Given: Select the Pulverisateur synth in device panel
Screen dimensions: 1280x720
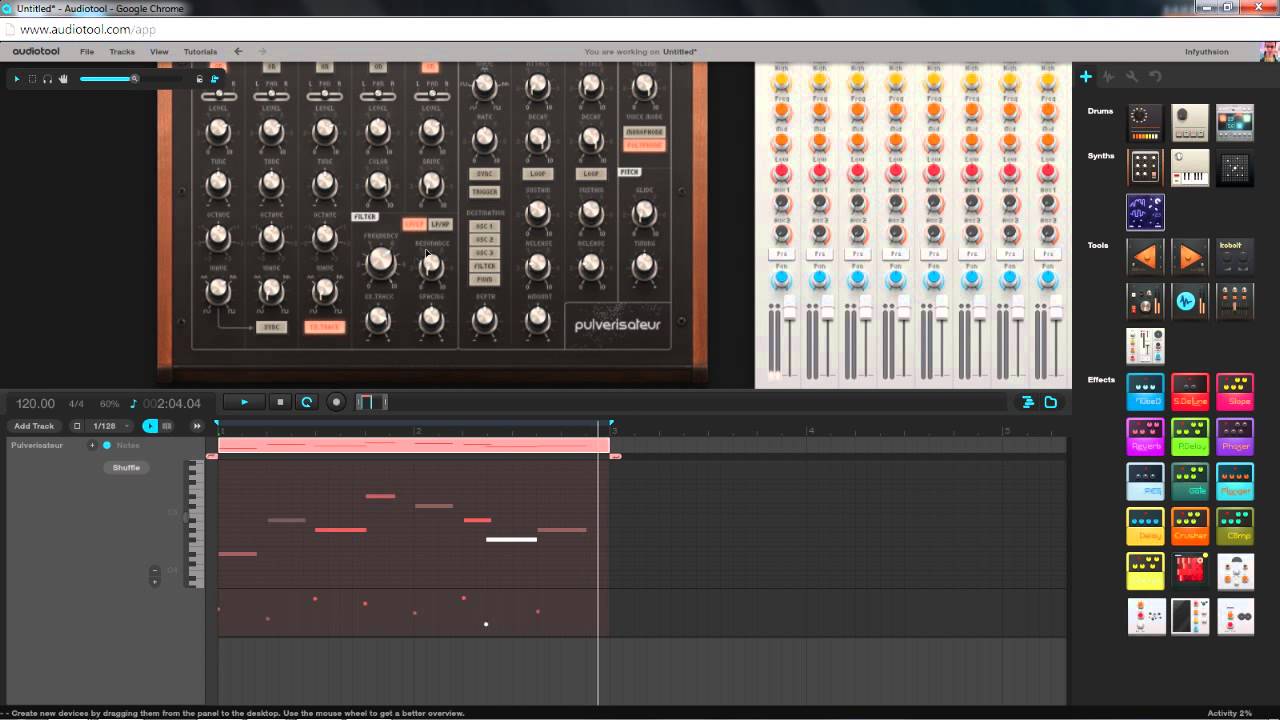Looking at the screenshot, I should [x=1145, y=167].
